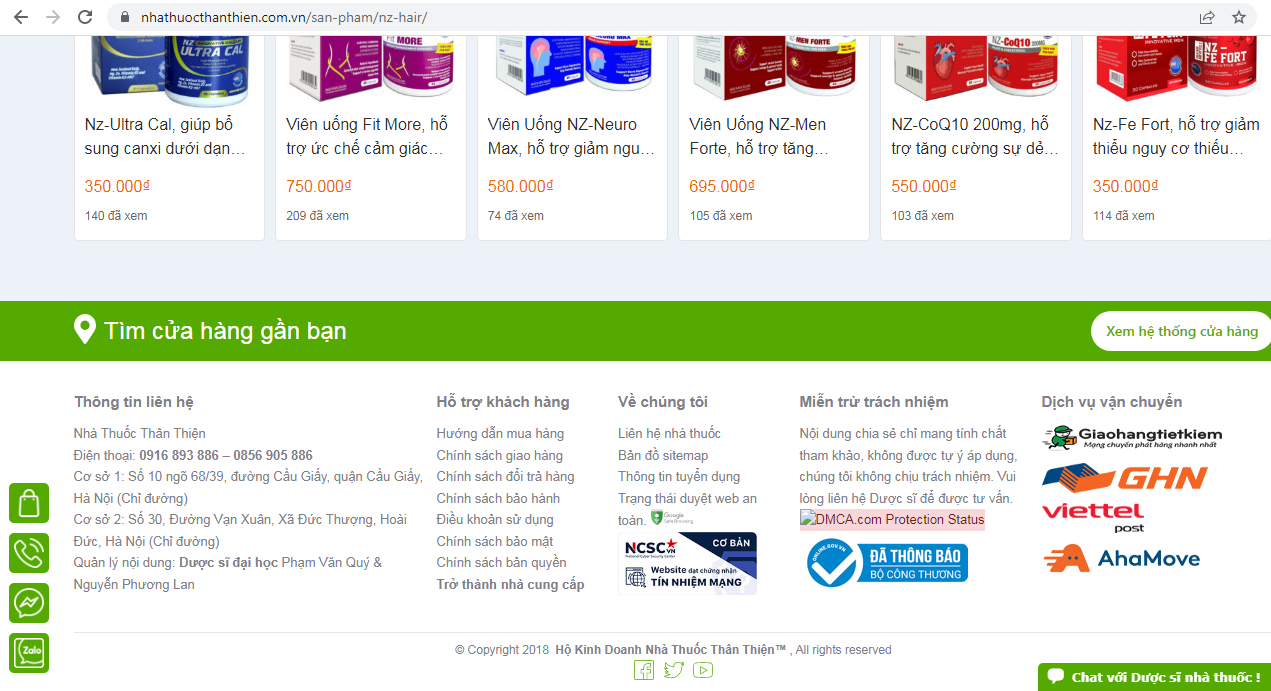This screenshot has width=1271, height=691.
Task: Click the Twitter icon in footer
Action: [x=674, y=670]
